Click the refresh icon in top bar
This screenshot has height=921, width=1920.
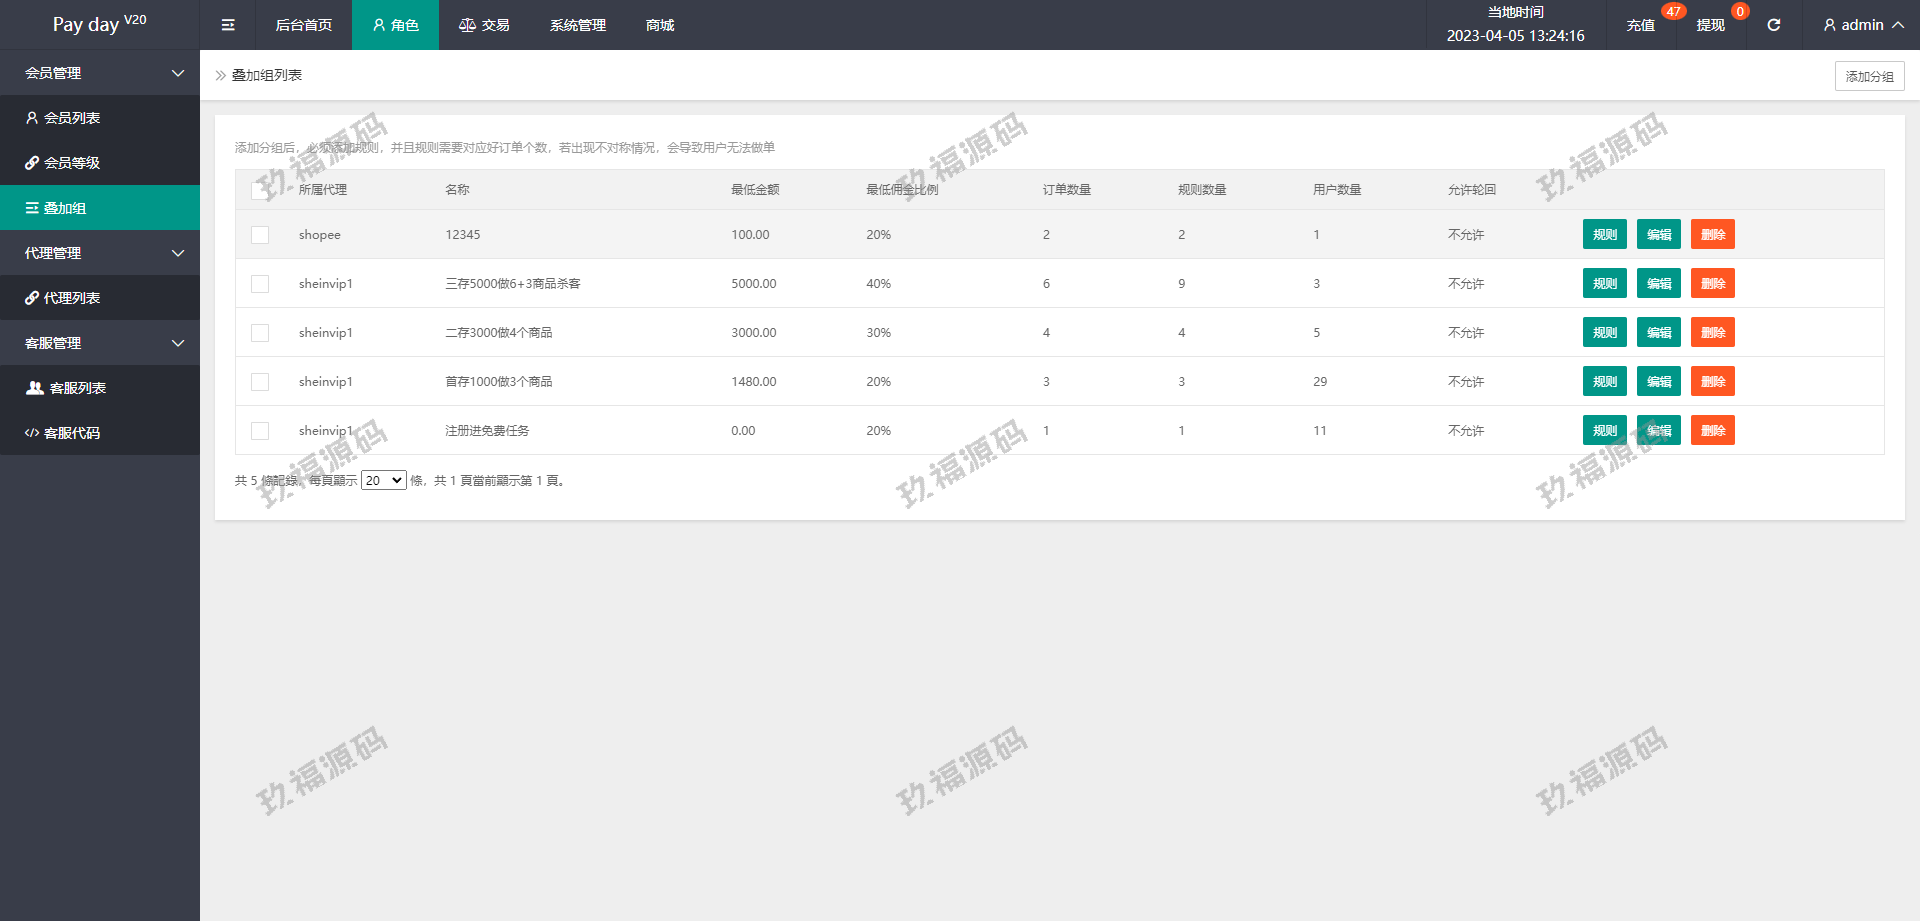1773,25
